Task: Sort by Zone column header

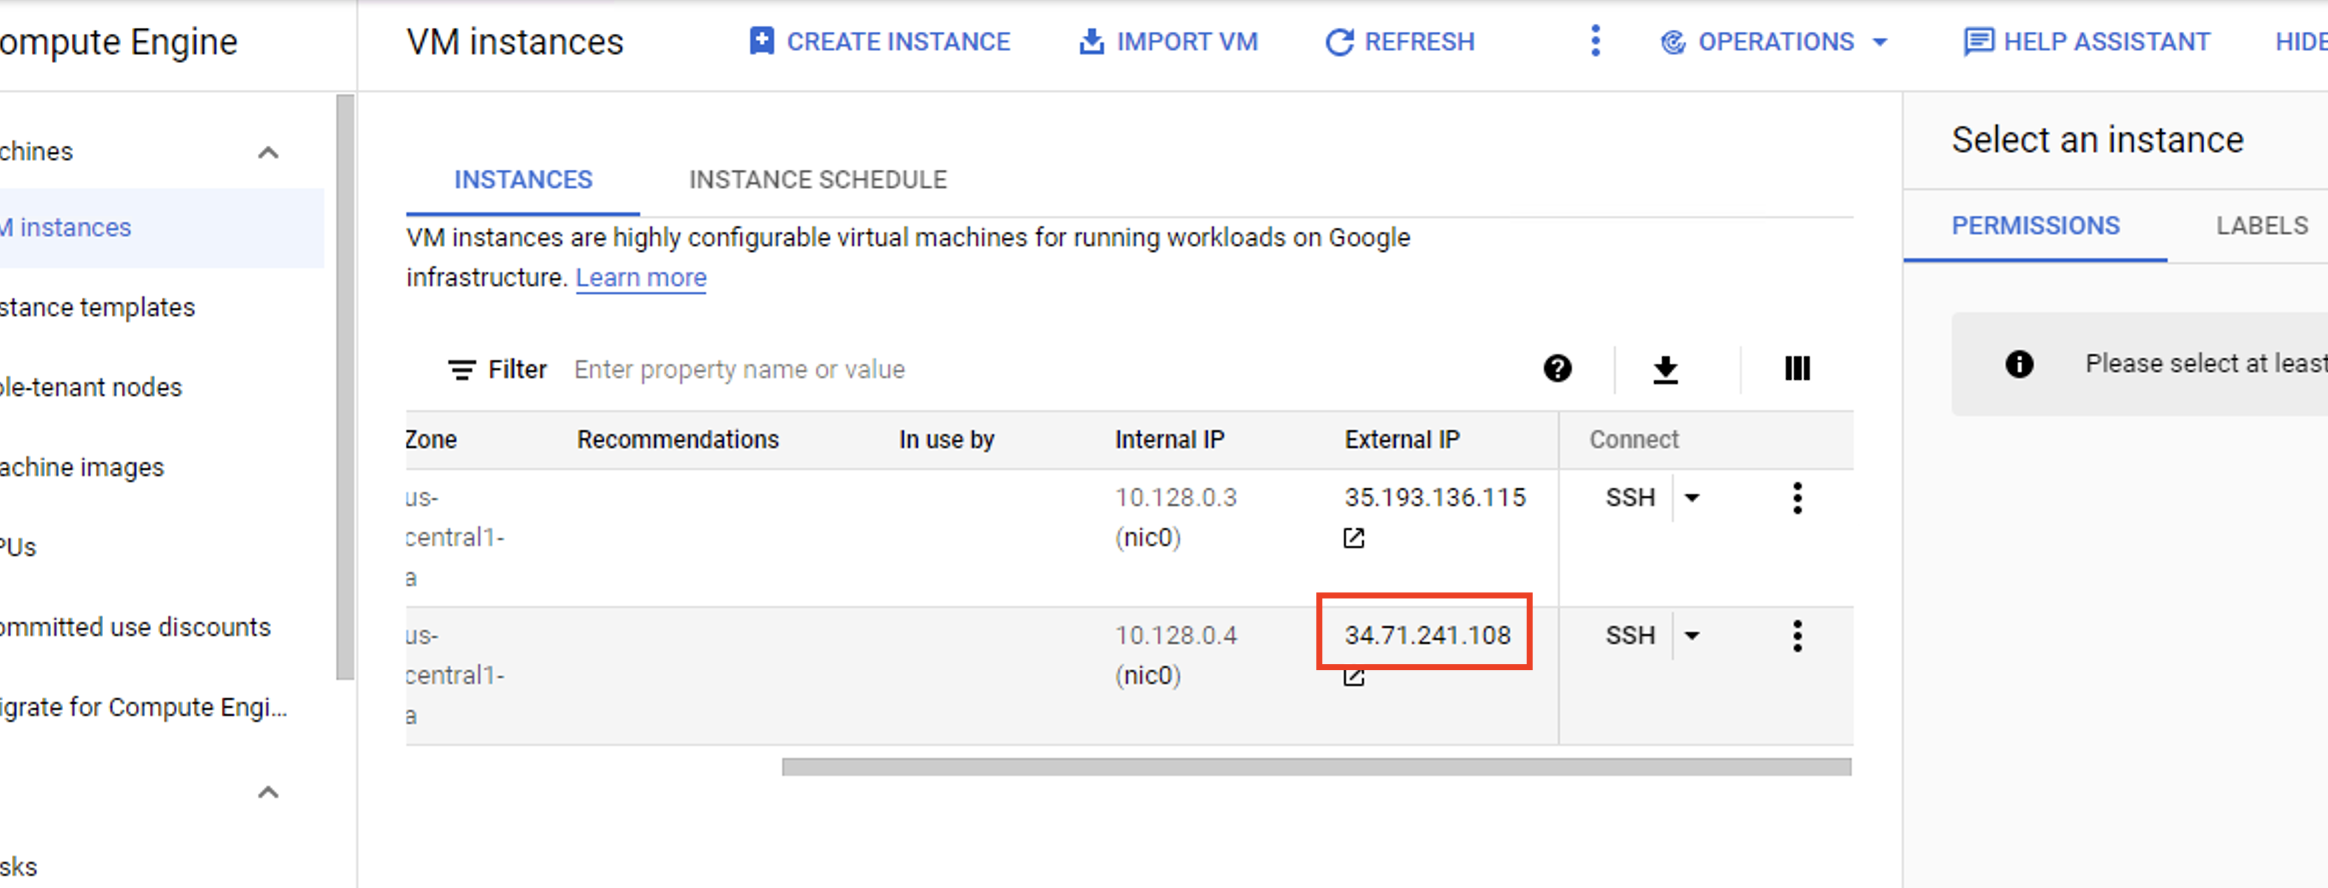Action: point(431,440)
